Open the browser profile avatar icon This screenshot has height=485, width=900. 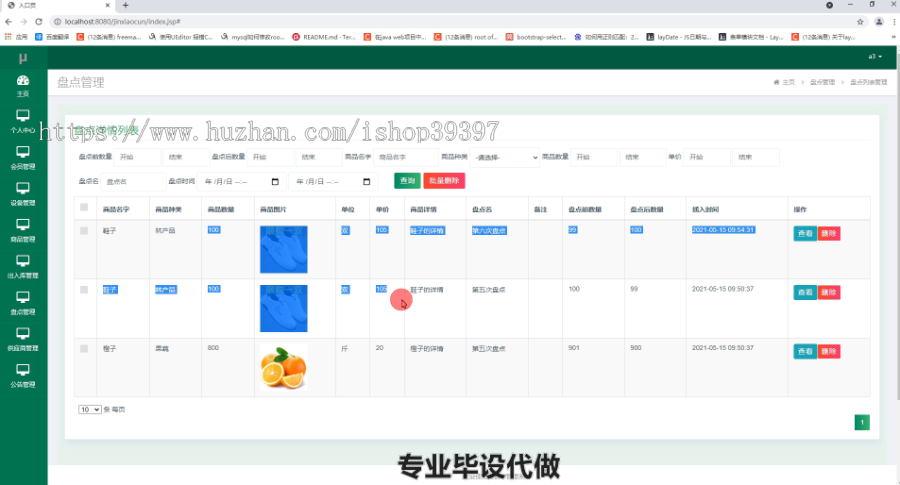[x=879, y=22]
